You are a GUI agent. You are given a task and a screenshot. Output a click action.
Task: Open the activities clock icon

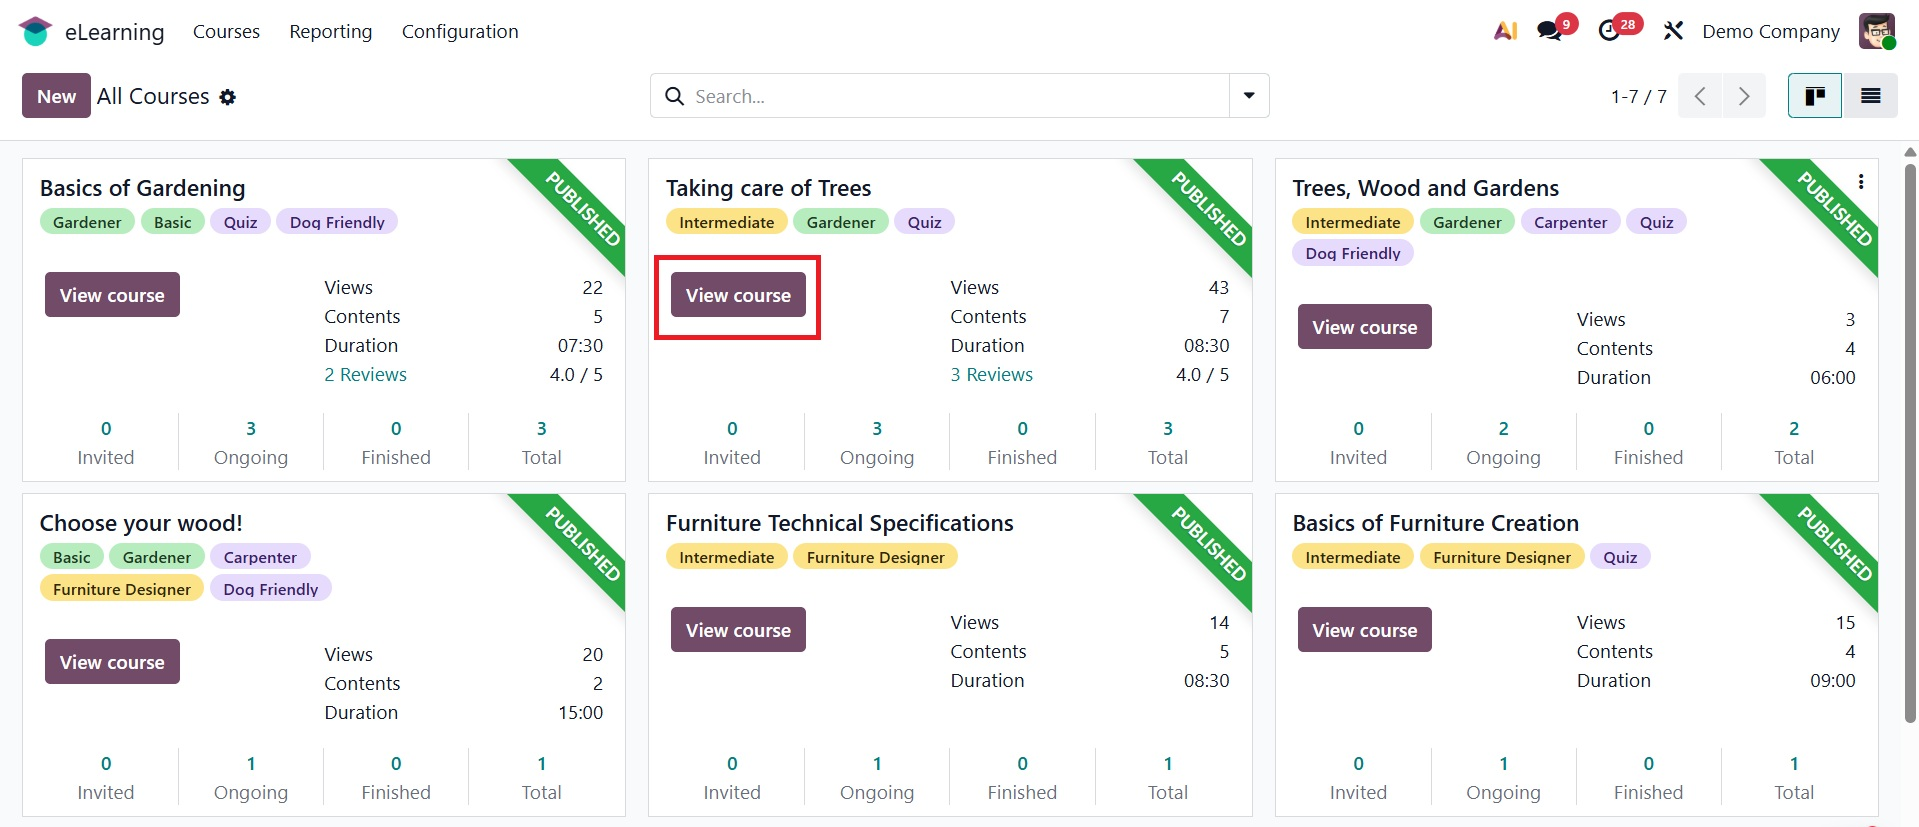point(1610,31)
